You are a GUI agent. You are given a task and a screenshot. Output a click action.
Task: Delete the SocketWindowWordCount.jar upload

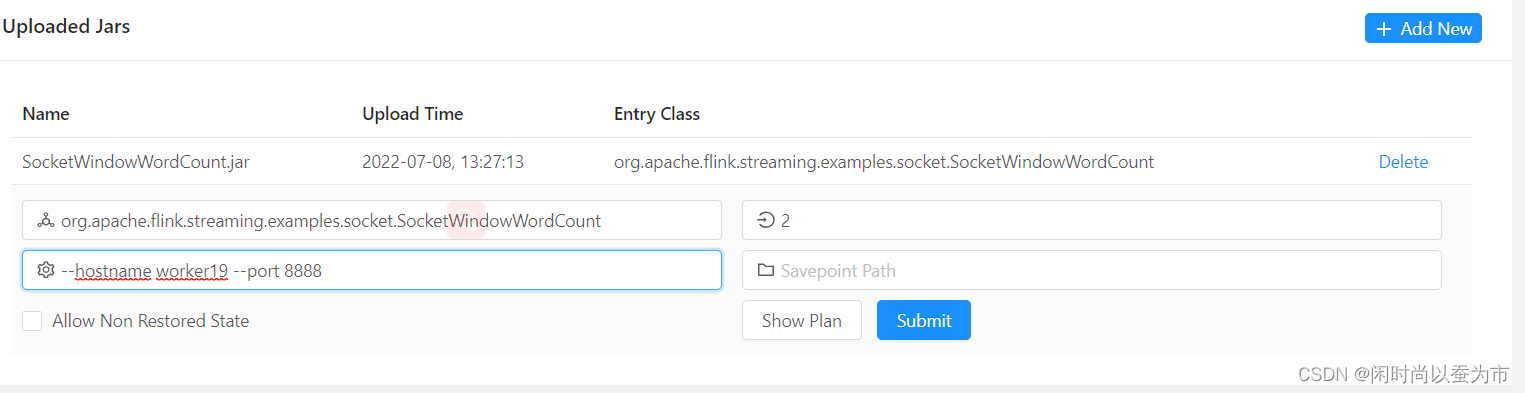pyautogui.click(x=1403, y=161)
